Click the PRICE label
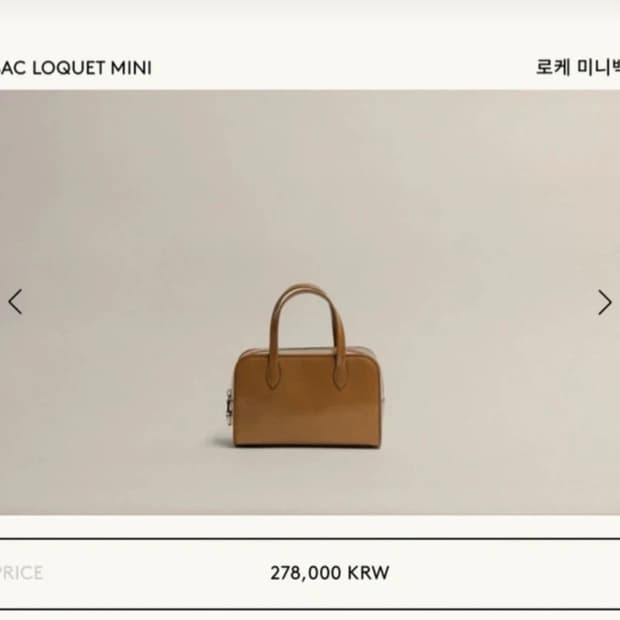 coord(21,573)
